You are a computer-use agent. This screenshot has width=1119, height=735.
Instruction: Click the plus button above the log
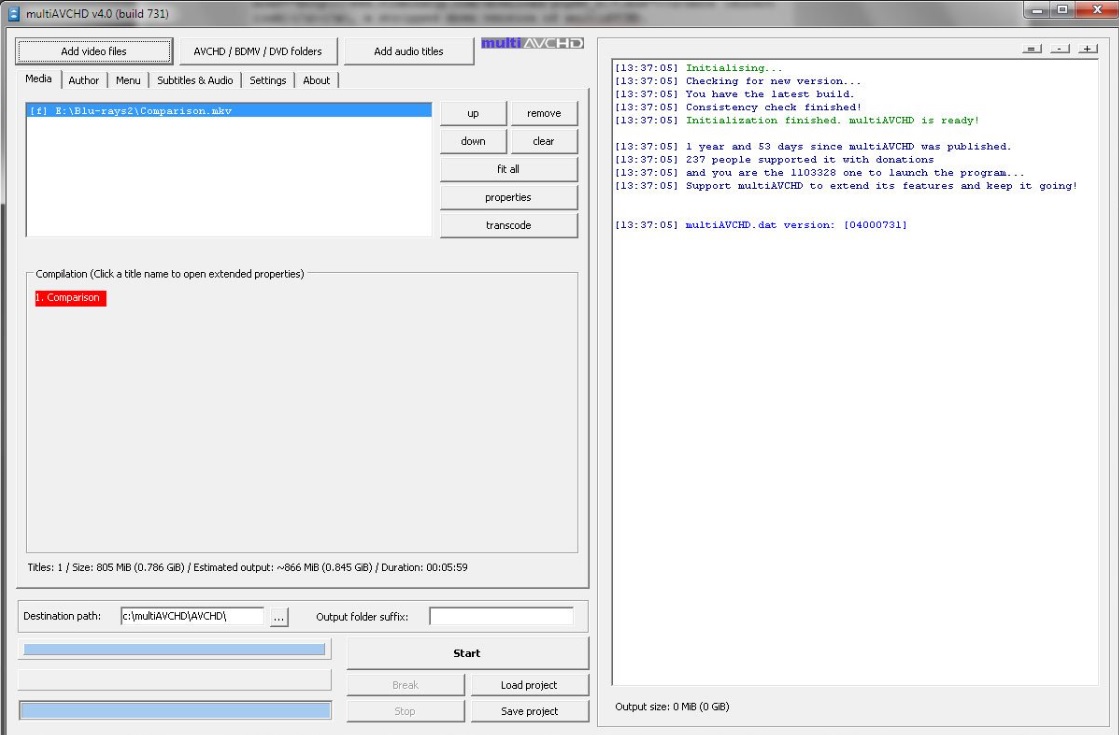pos(1088,49)
